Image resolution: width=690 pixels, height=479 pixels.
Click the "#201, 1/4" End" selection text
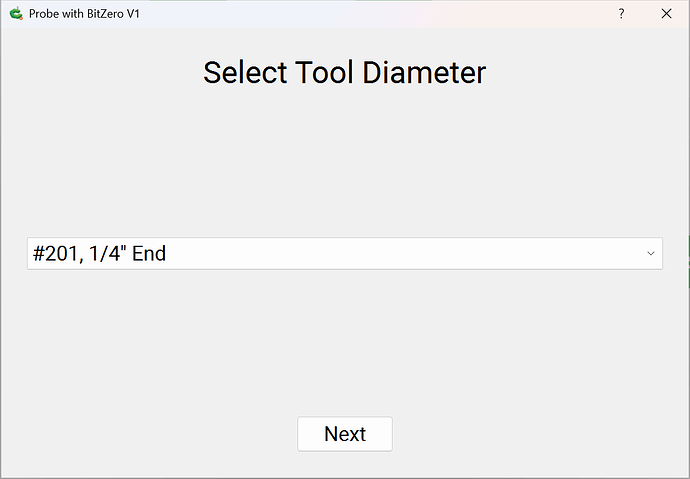click(x=99, y=254)
